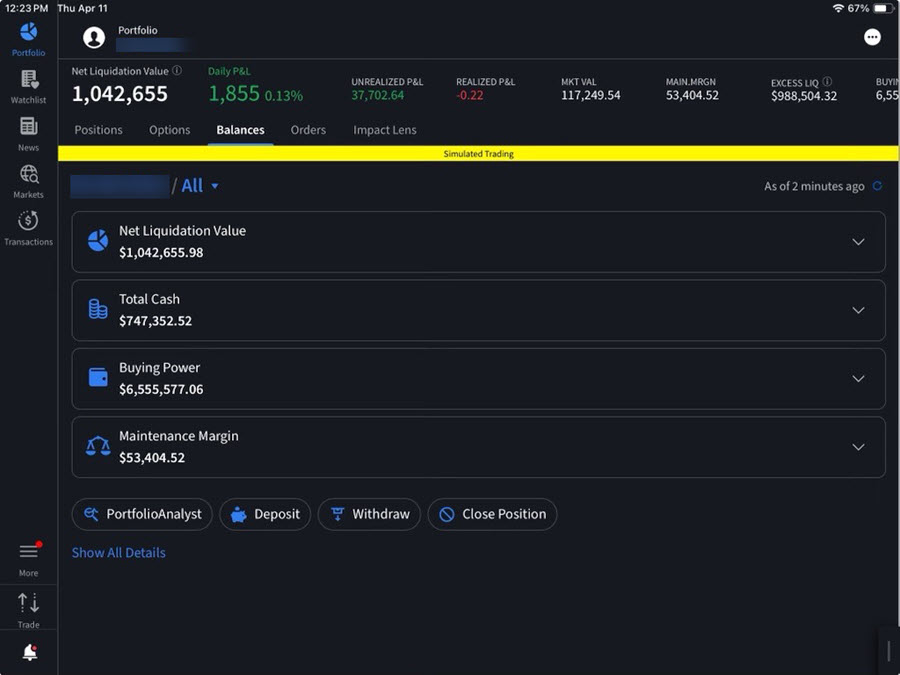Select the Balances tab
The image size is (900, 675).
click(x=240, y=130)
